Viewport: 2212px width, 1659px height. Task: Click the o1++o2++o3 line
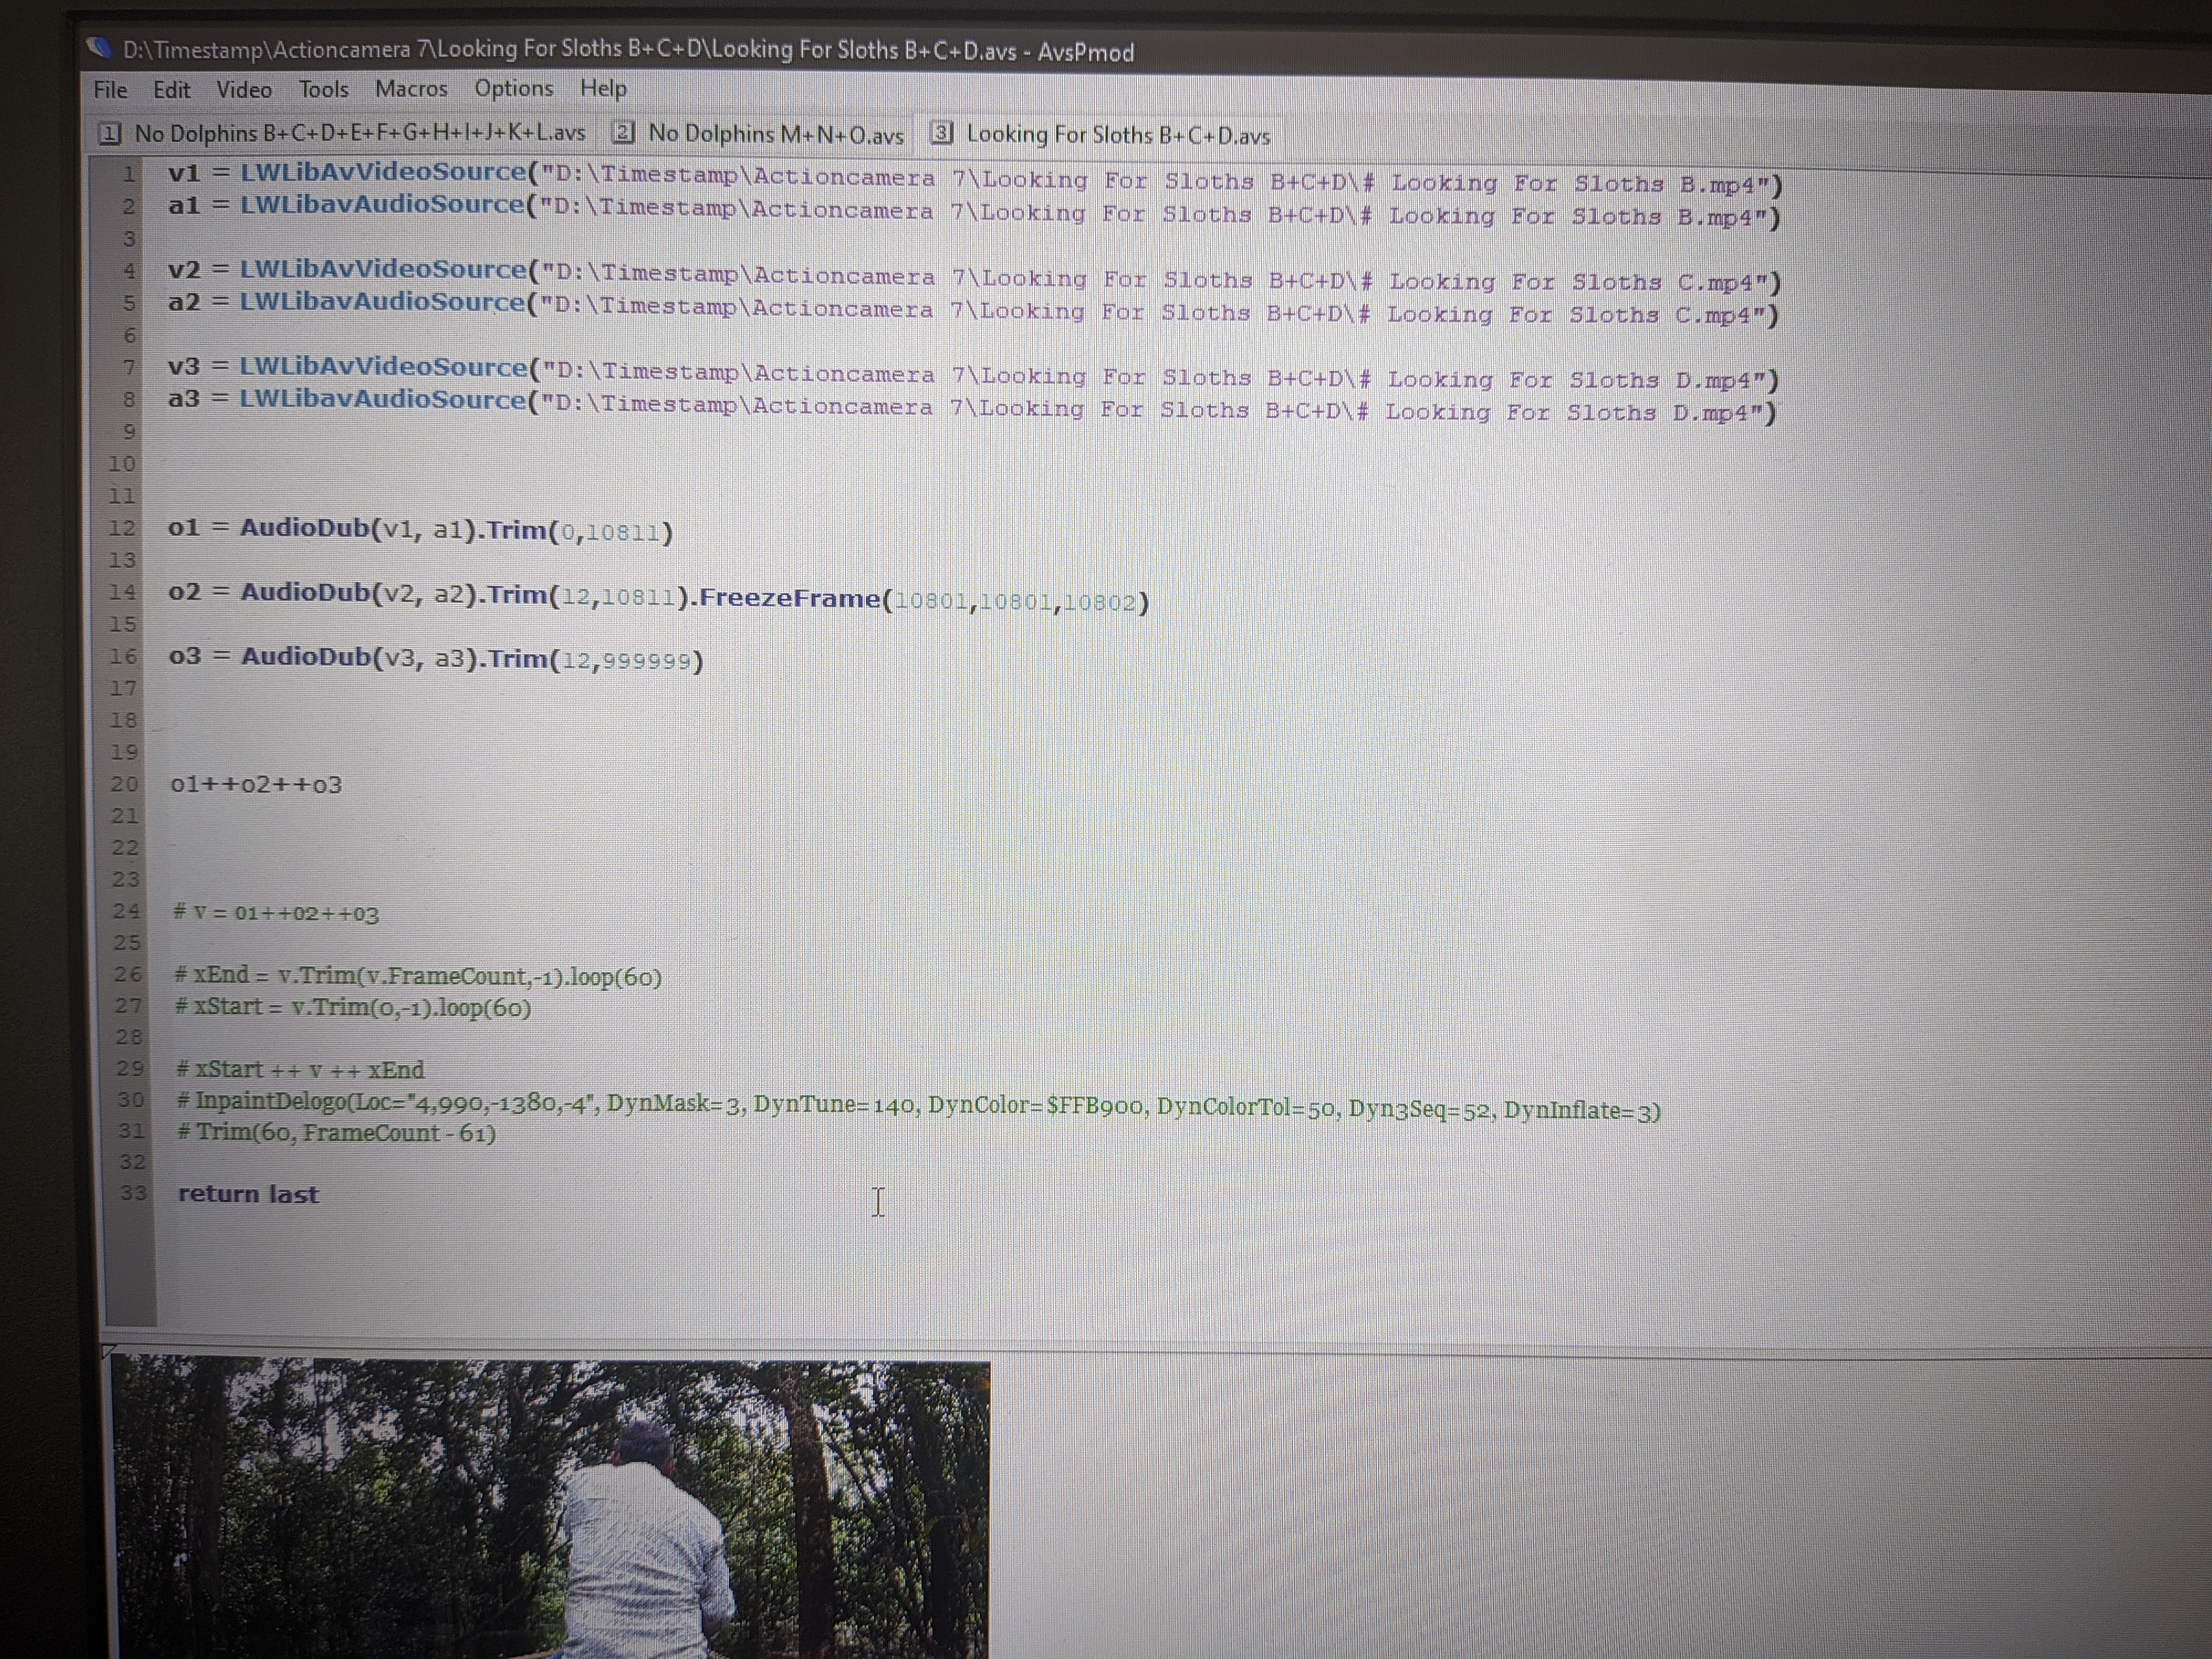click(x=256, y=784)
